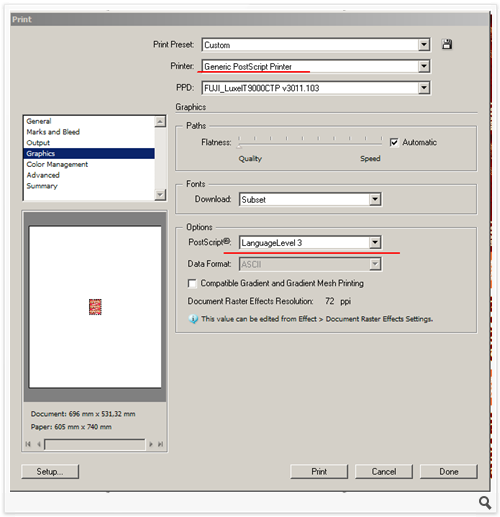Click the Done button
This screenshot has width=500, height=517.
click(x=449, y=471)
